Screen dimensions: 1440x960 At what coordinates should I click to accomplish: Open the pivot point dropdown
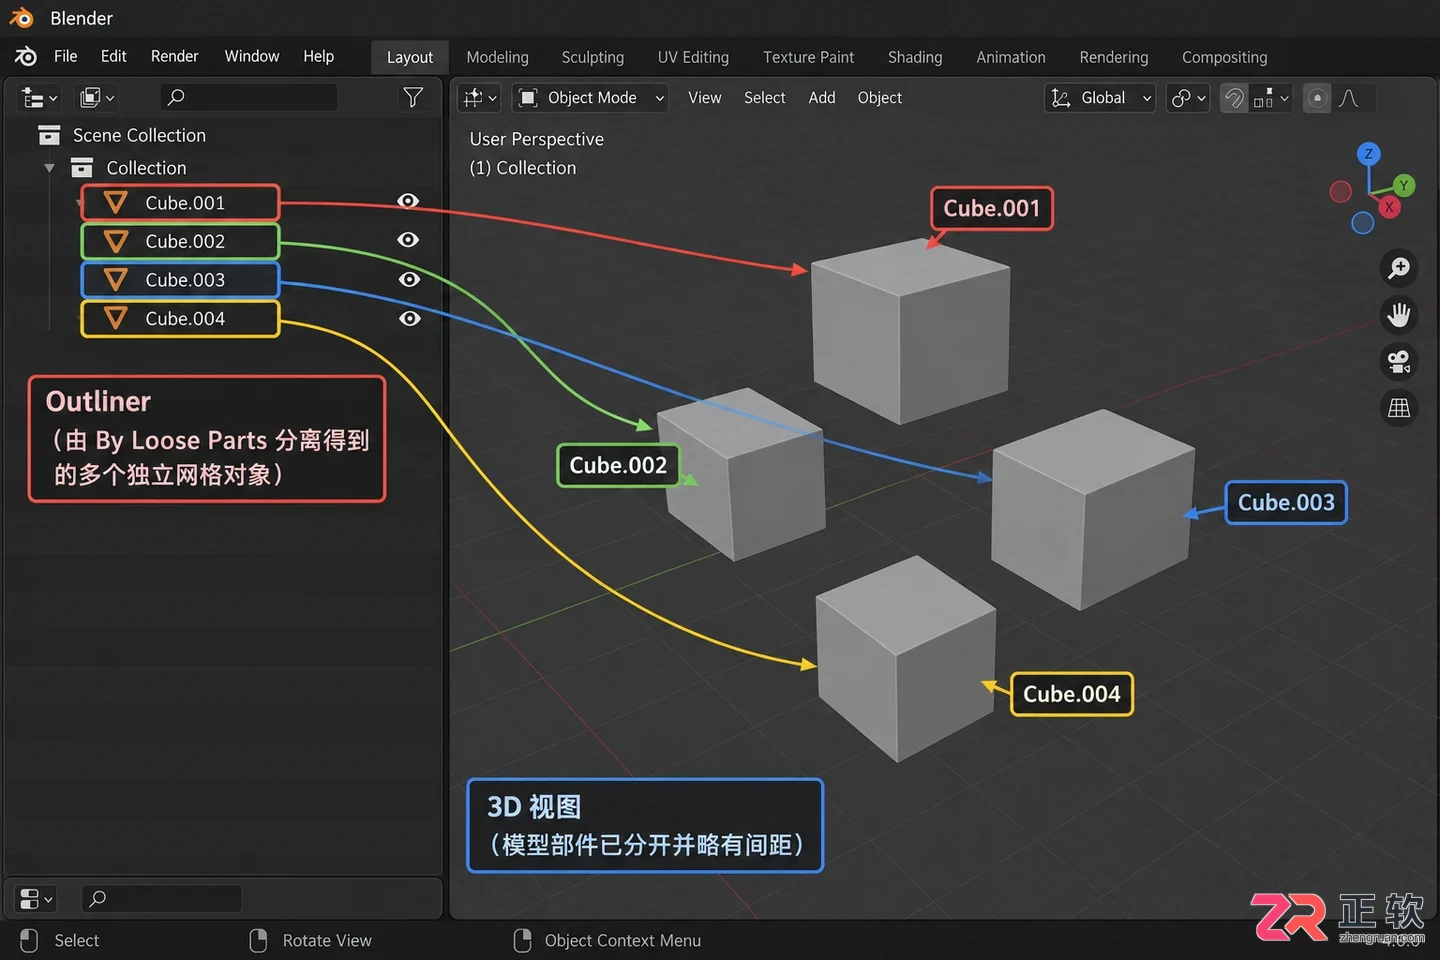(1189, 97)
